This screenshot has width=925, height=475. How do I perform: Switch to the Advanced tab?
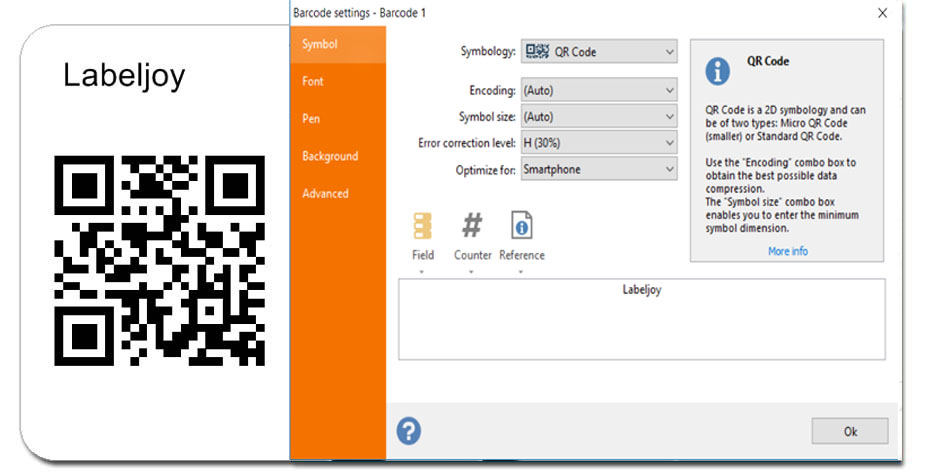click(x=338, y=193)
